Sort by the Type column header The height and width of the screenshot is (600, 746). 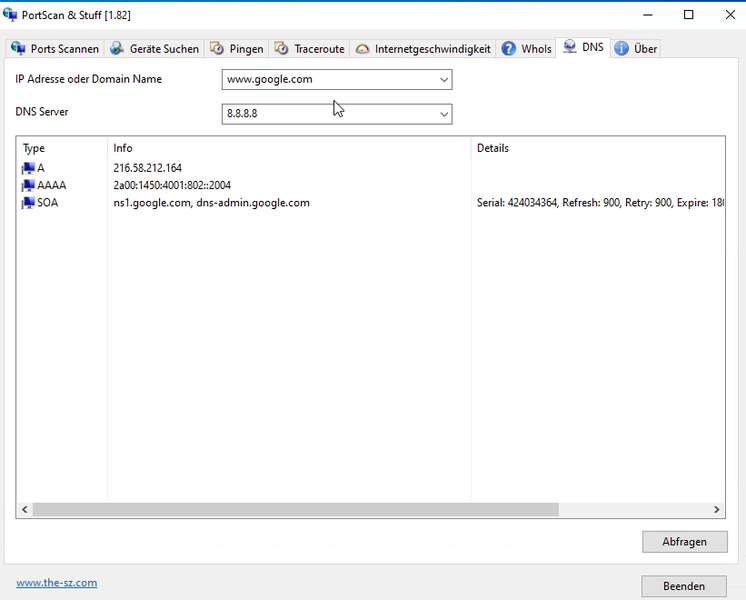(60, 148)
